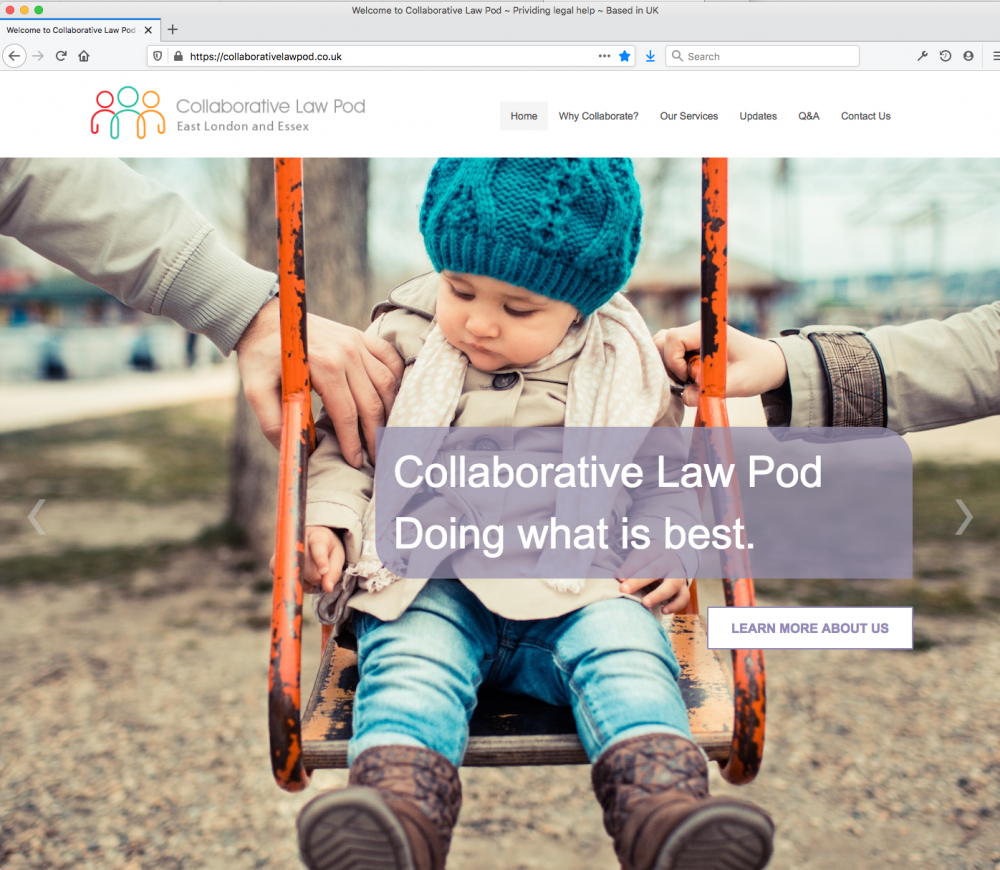
Task: View site security padlock details
Action: coord(179,56)
